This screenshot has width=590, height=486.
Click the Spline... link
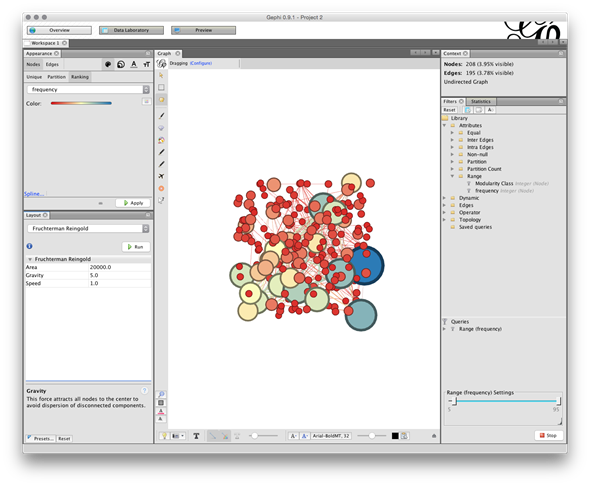(34, 194)
